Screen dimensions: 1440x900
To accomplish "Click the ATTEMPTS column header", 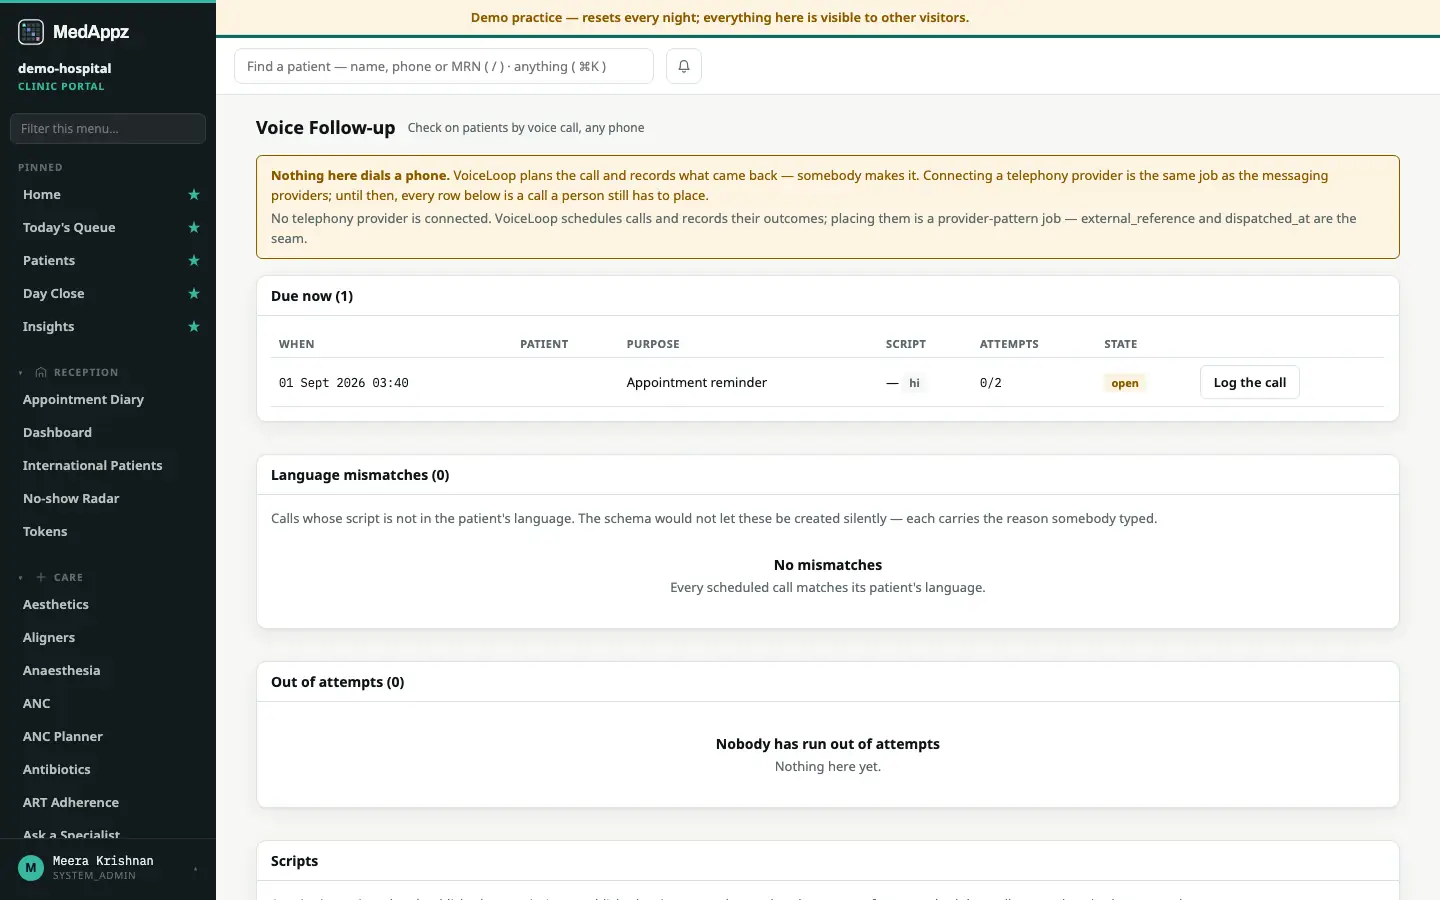I will click(x=1009, y=344).
